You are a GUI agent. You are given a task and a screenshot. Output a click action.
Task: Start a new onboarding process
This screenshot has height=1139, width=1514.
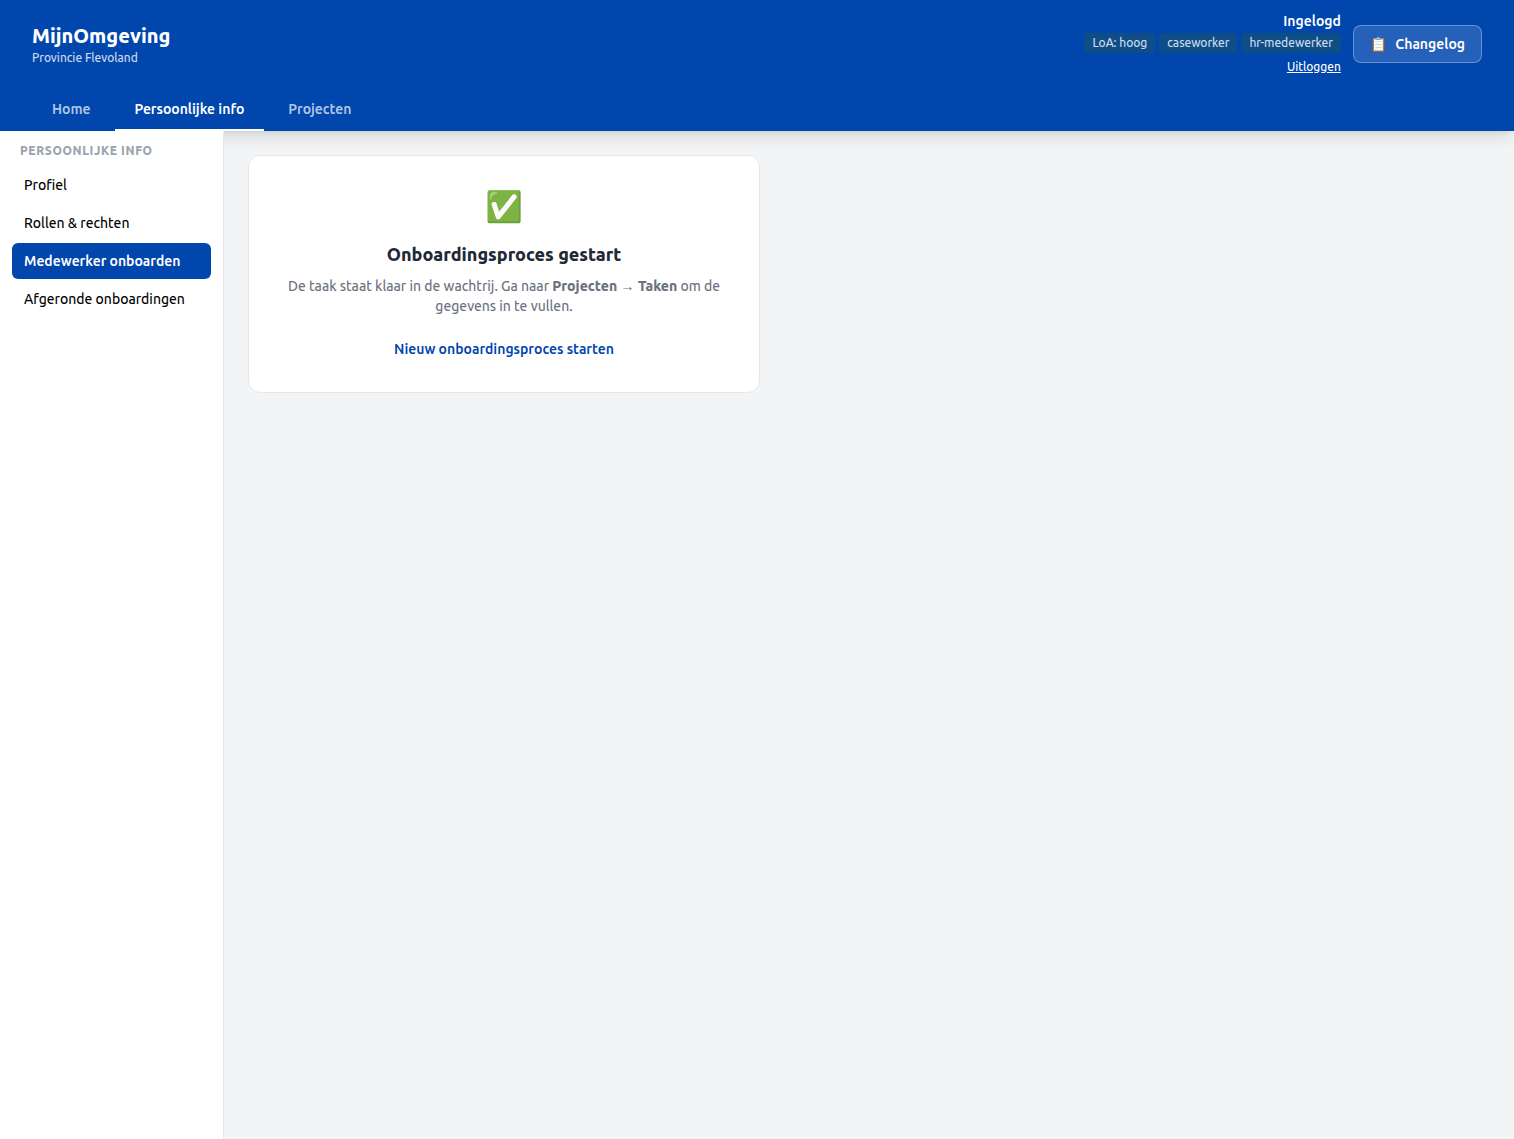pyautogui.click(x=503, y=348)
